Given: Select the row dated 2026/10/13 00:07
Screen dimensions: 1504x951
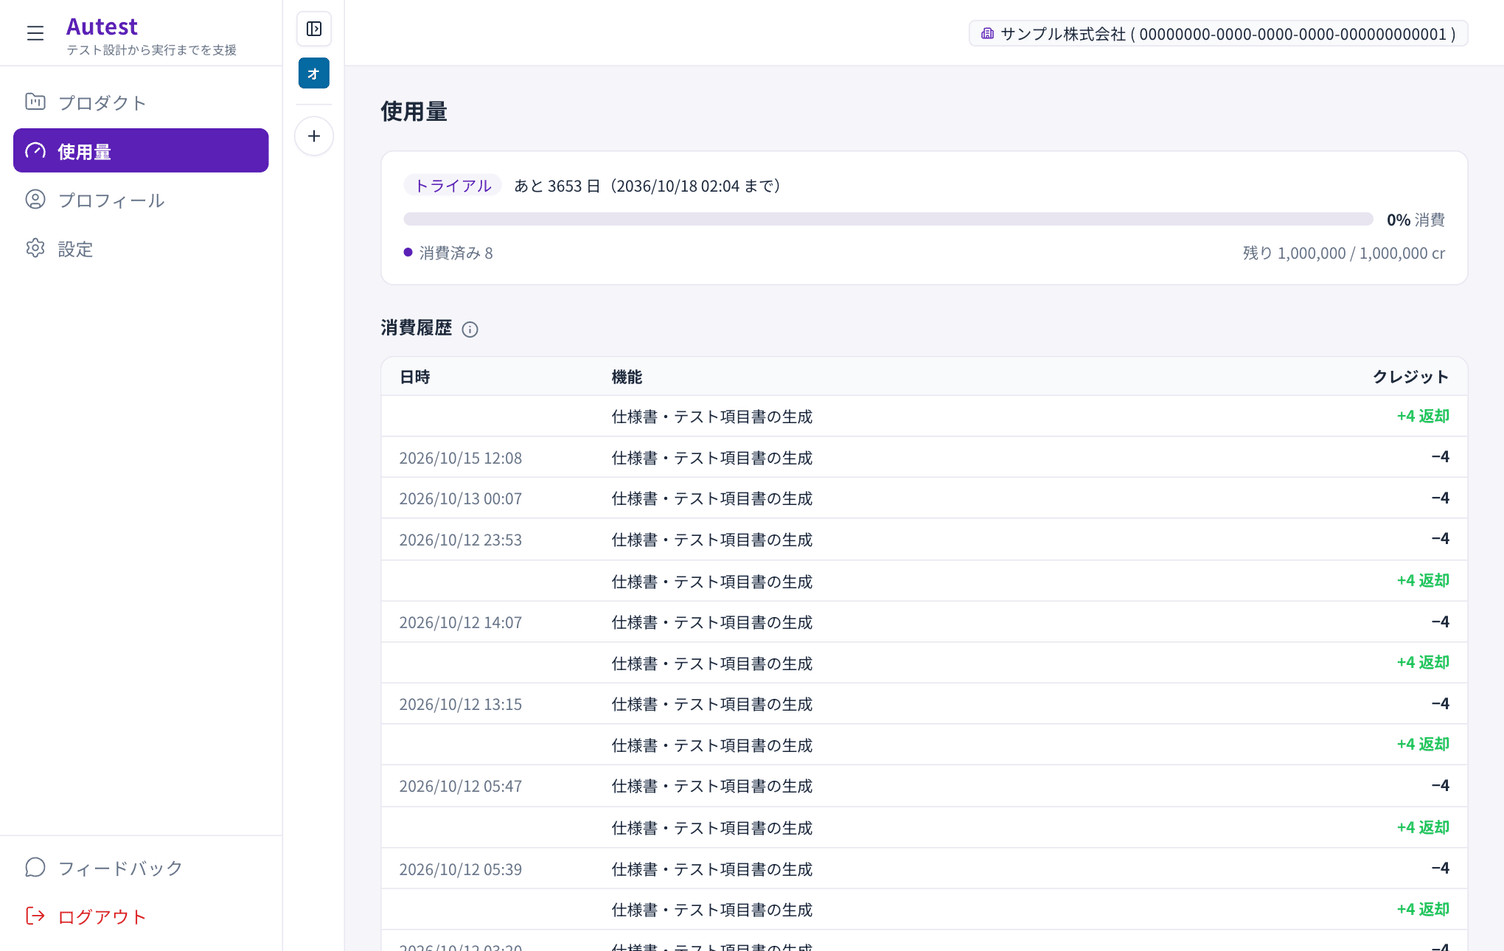Looking at the screenshot, I should tap(924, 498).
